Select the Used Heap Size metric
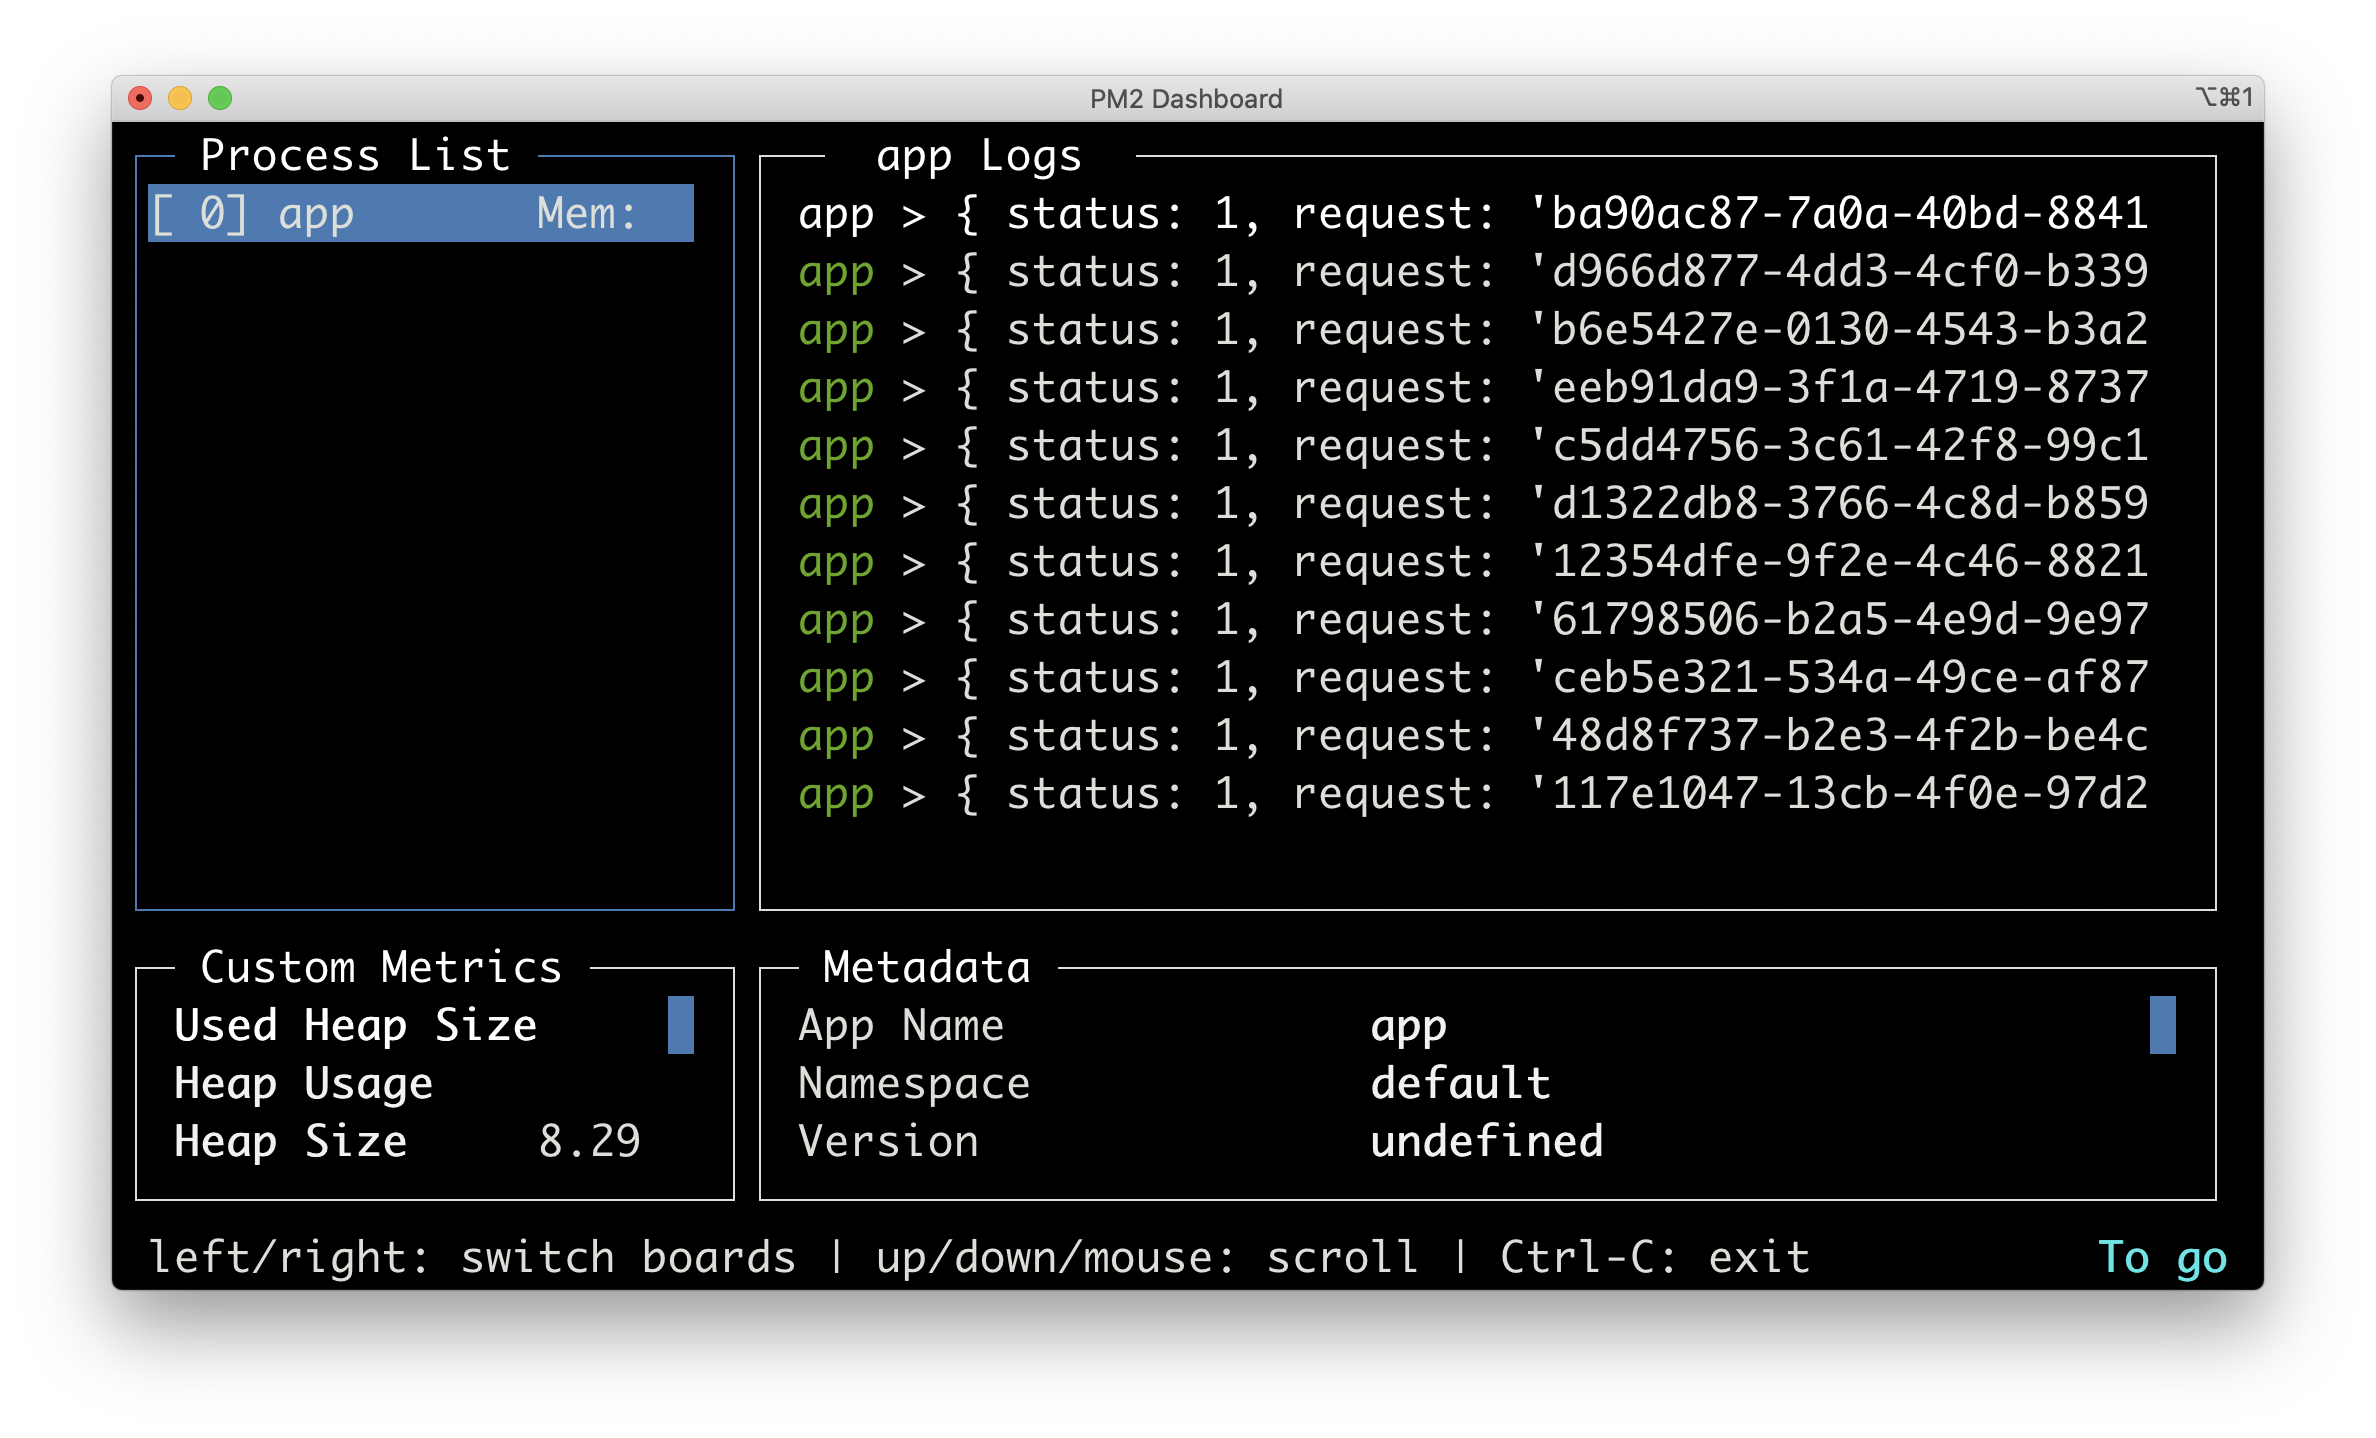 355,1025
